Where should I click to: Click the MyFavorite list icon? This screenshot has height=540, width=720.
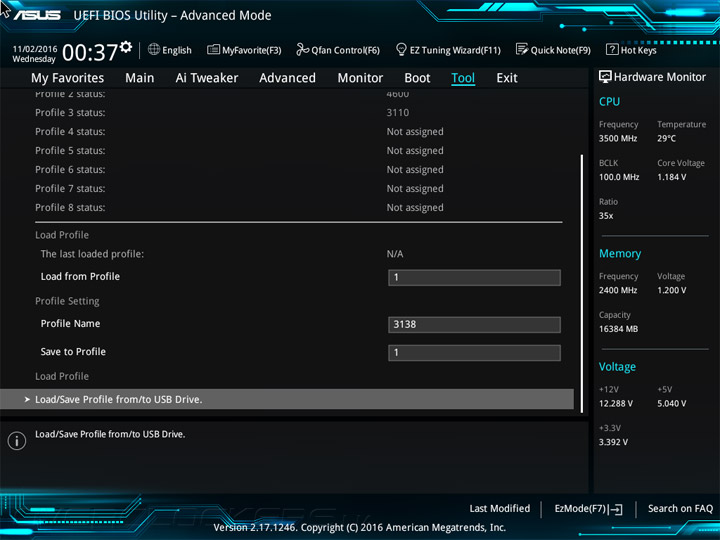213,50
